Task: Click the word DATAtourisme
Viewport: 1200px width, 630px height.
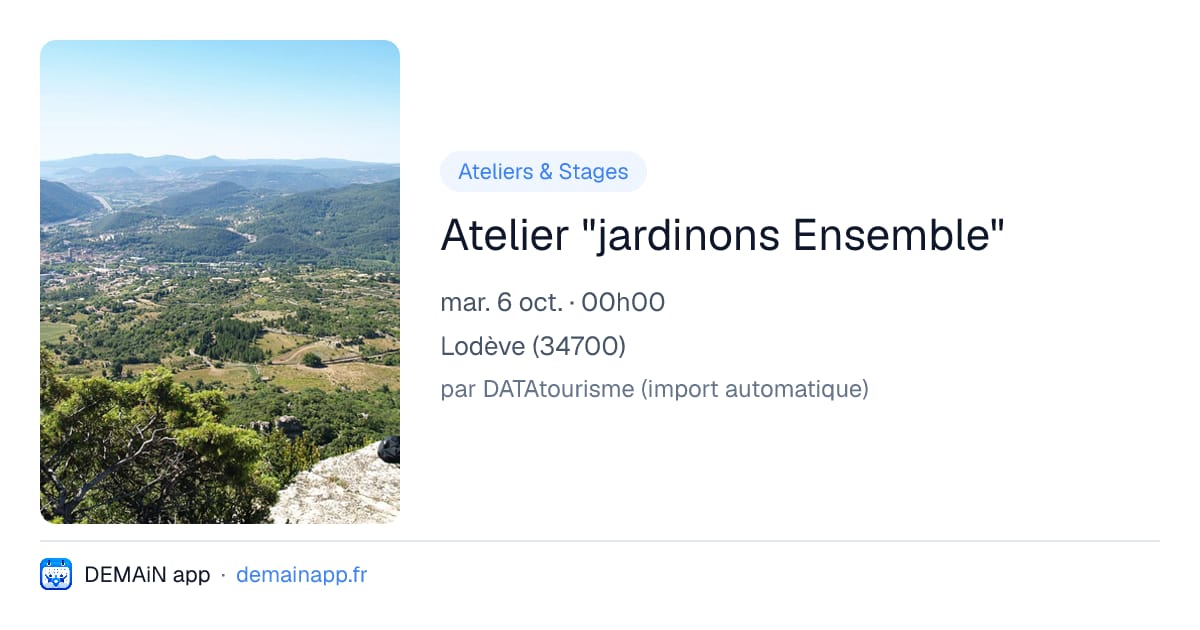Action: click(x=559, y=389)
